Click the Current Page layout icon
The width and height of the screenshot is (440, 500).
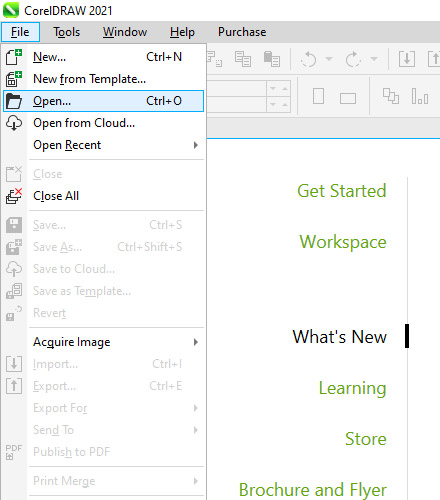[x=420, y=96]
